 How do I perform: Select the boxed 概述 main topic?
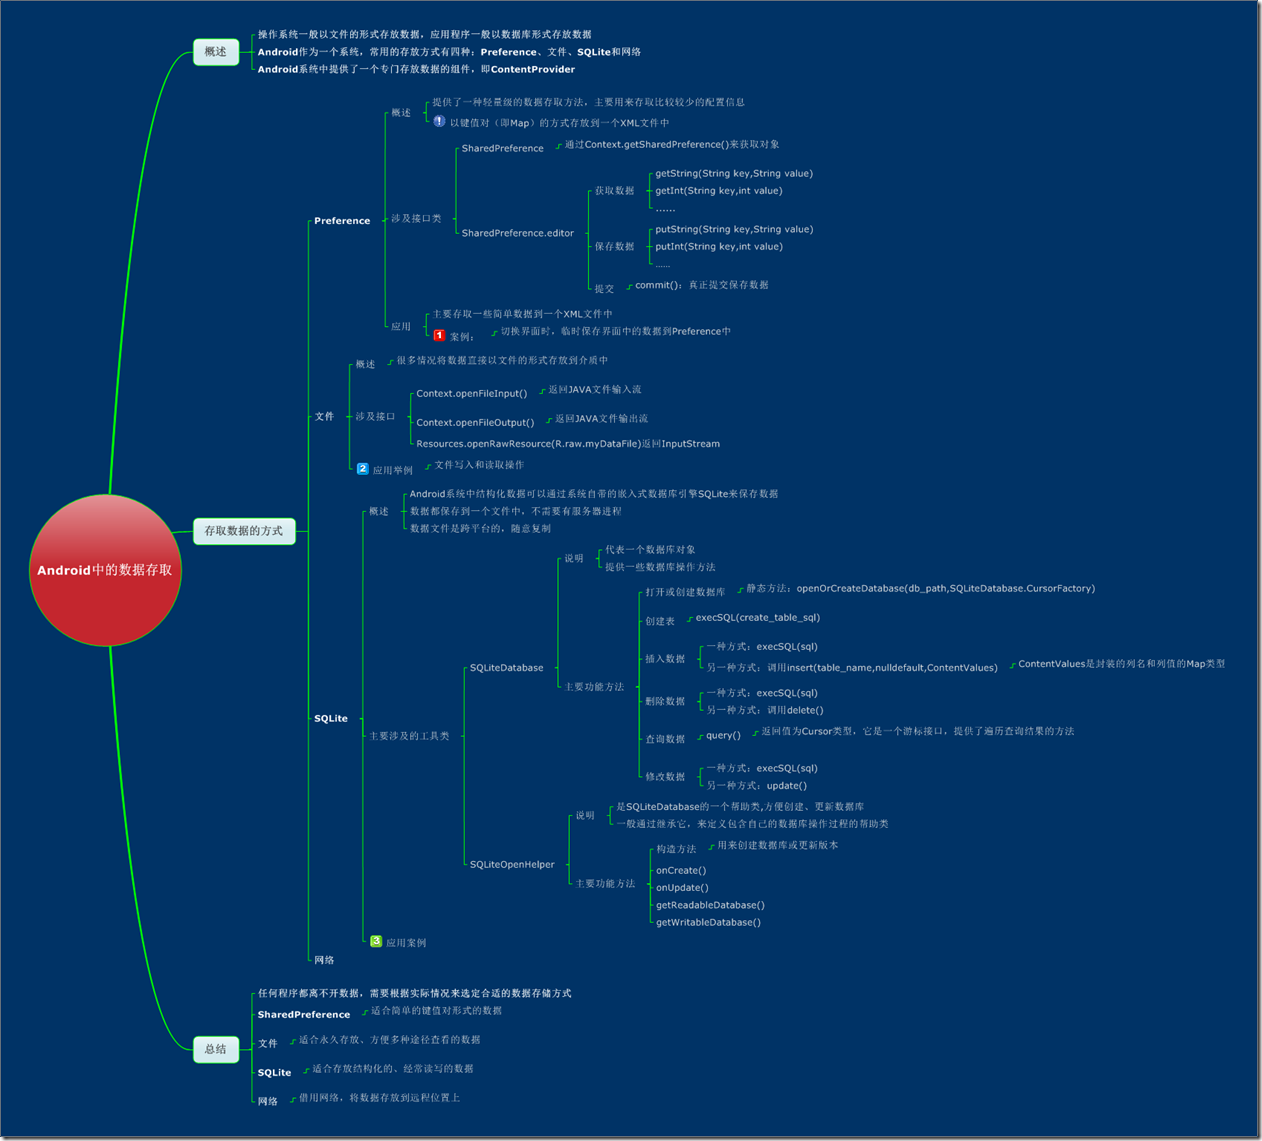coord(216,52)
